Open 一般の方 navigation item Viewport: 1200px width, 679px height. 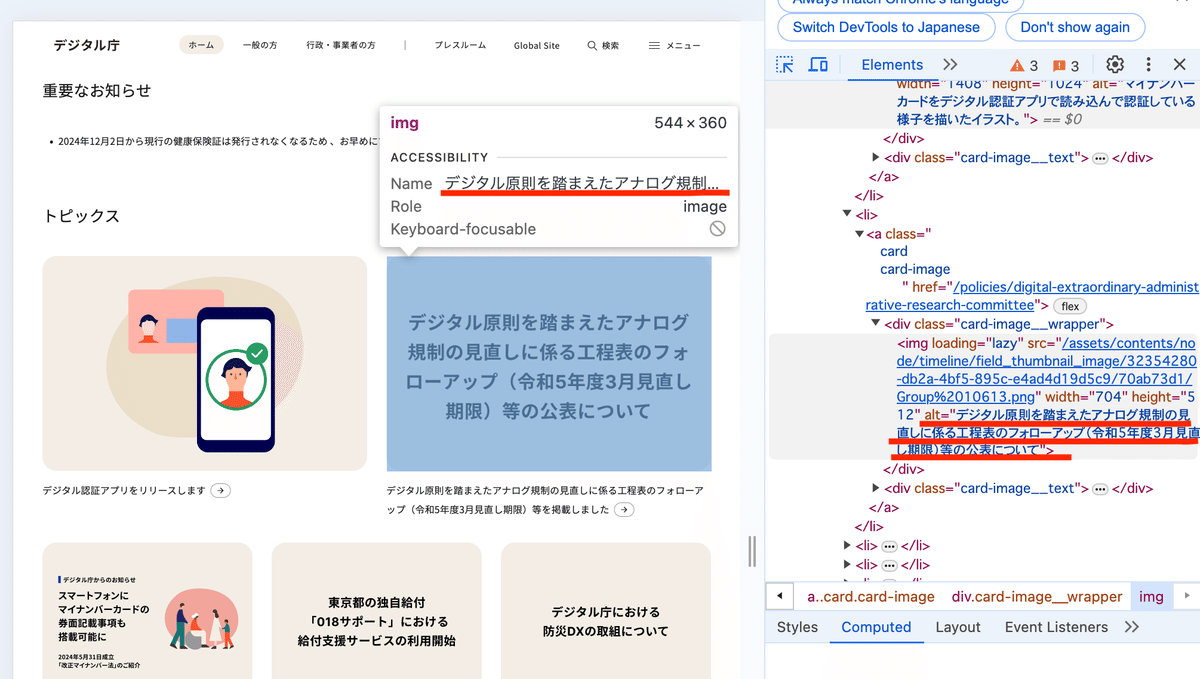coord(261,46)
